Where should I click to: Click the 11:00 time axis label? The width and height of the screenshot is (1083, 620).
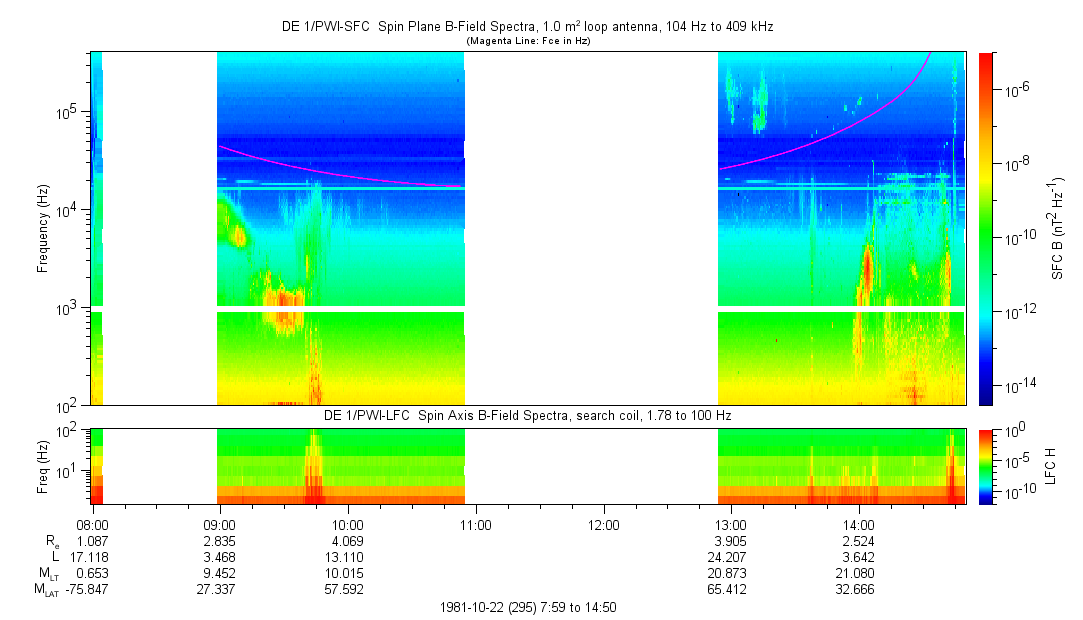[x=476, y=524]
